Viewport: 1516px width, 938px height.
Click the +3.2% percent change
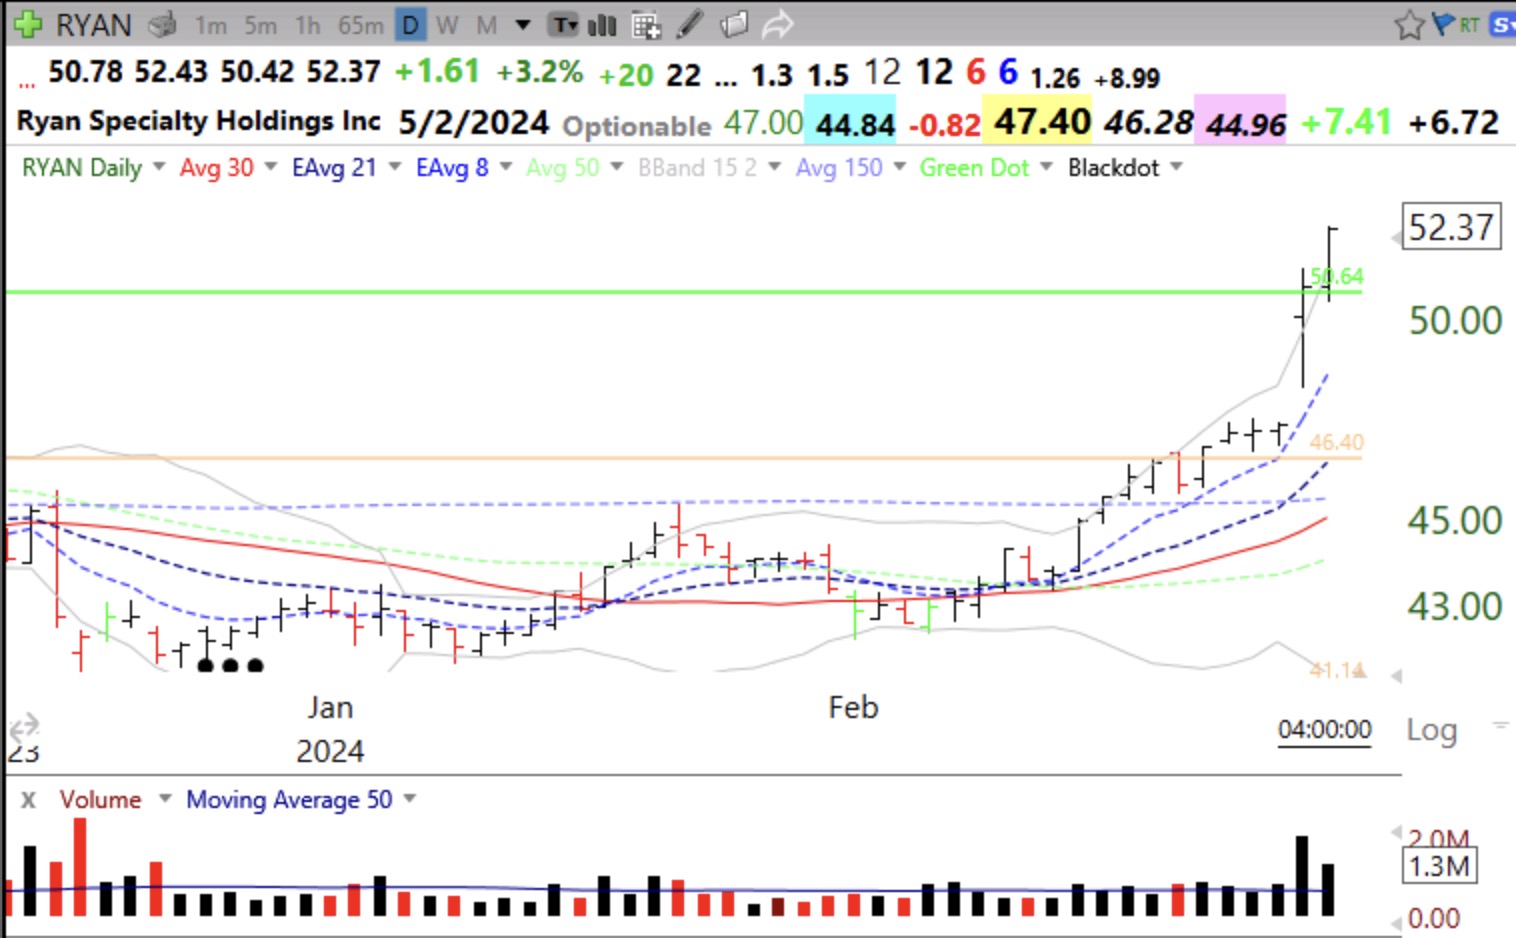pyautogui.click(x=540, y=72)
